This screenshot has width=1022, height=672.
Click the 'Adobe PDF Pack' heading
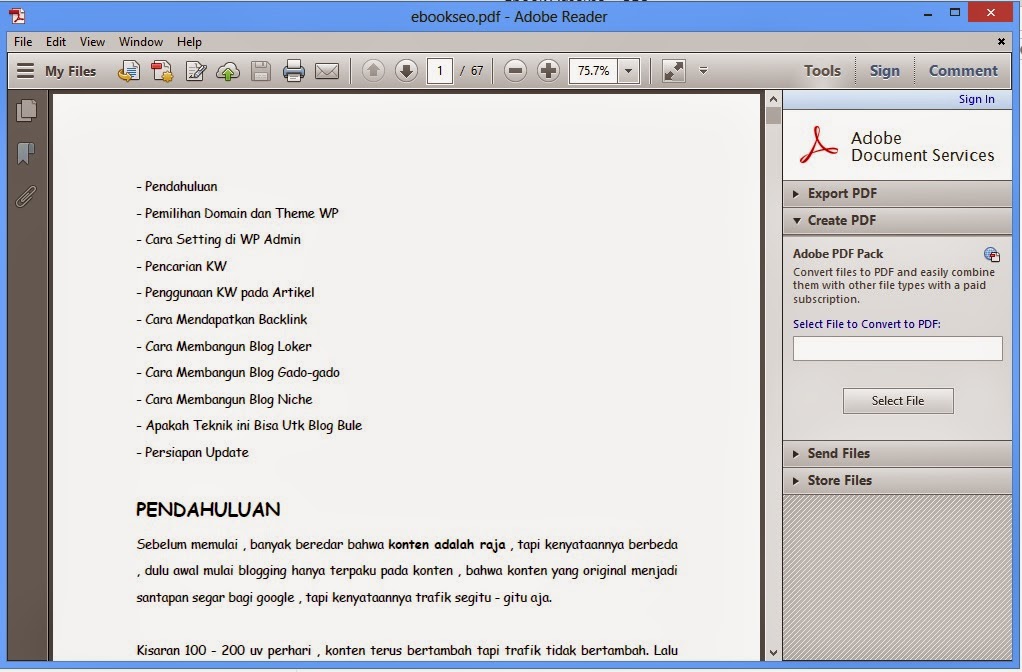pos(838,254)
